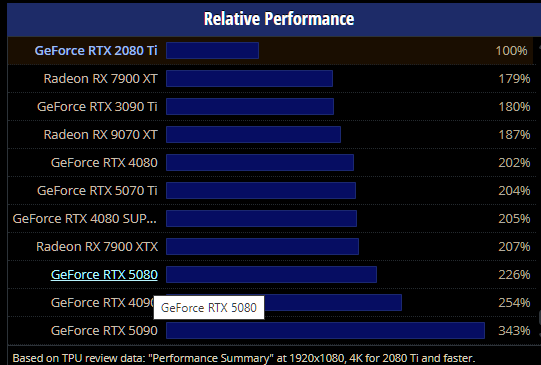The image size is (541, 365).
Task: Click the 254% performance value
Action: (514, 303)
